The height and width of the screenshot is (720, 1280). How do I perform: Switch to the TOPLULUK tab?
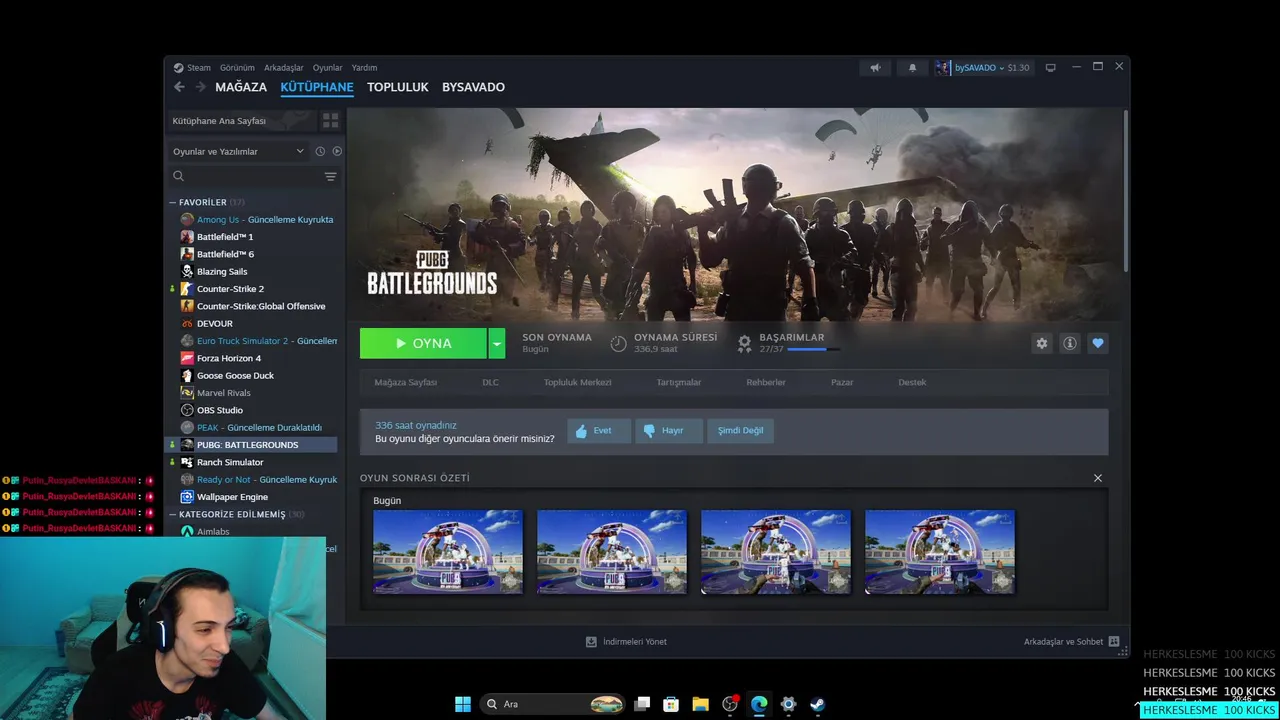tap(397, 87)
